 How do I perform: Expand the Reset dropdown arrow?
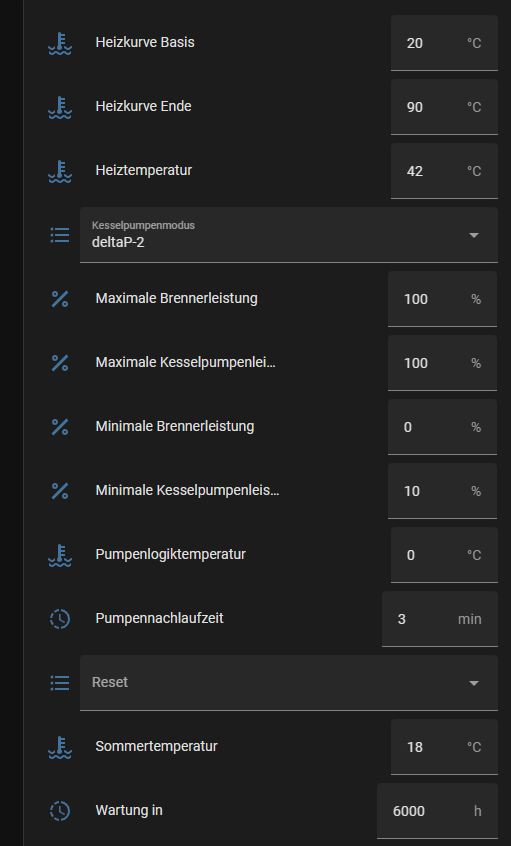tap(474, 683)
